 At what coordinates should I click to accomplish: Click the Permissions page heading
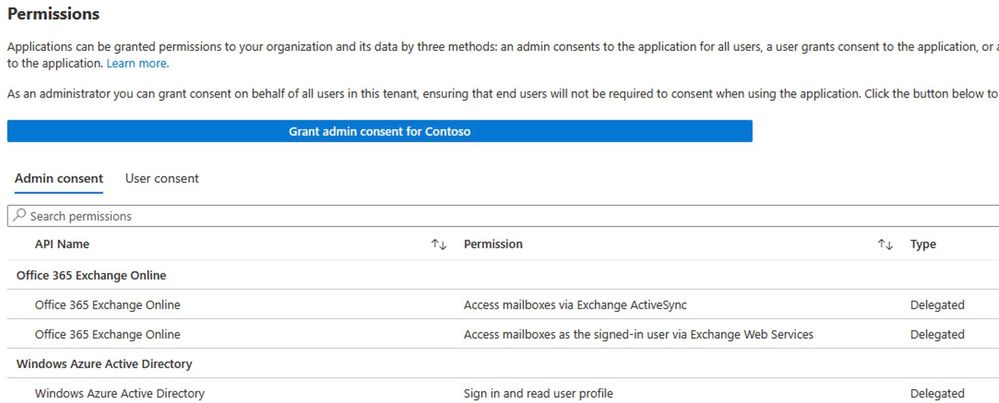[53, 15]
